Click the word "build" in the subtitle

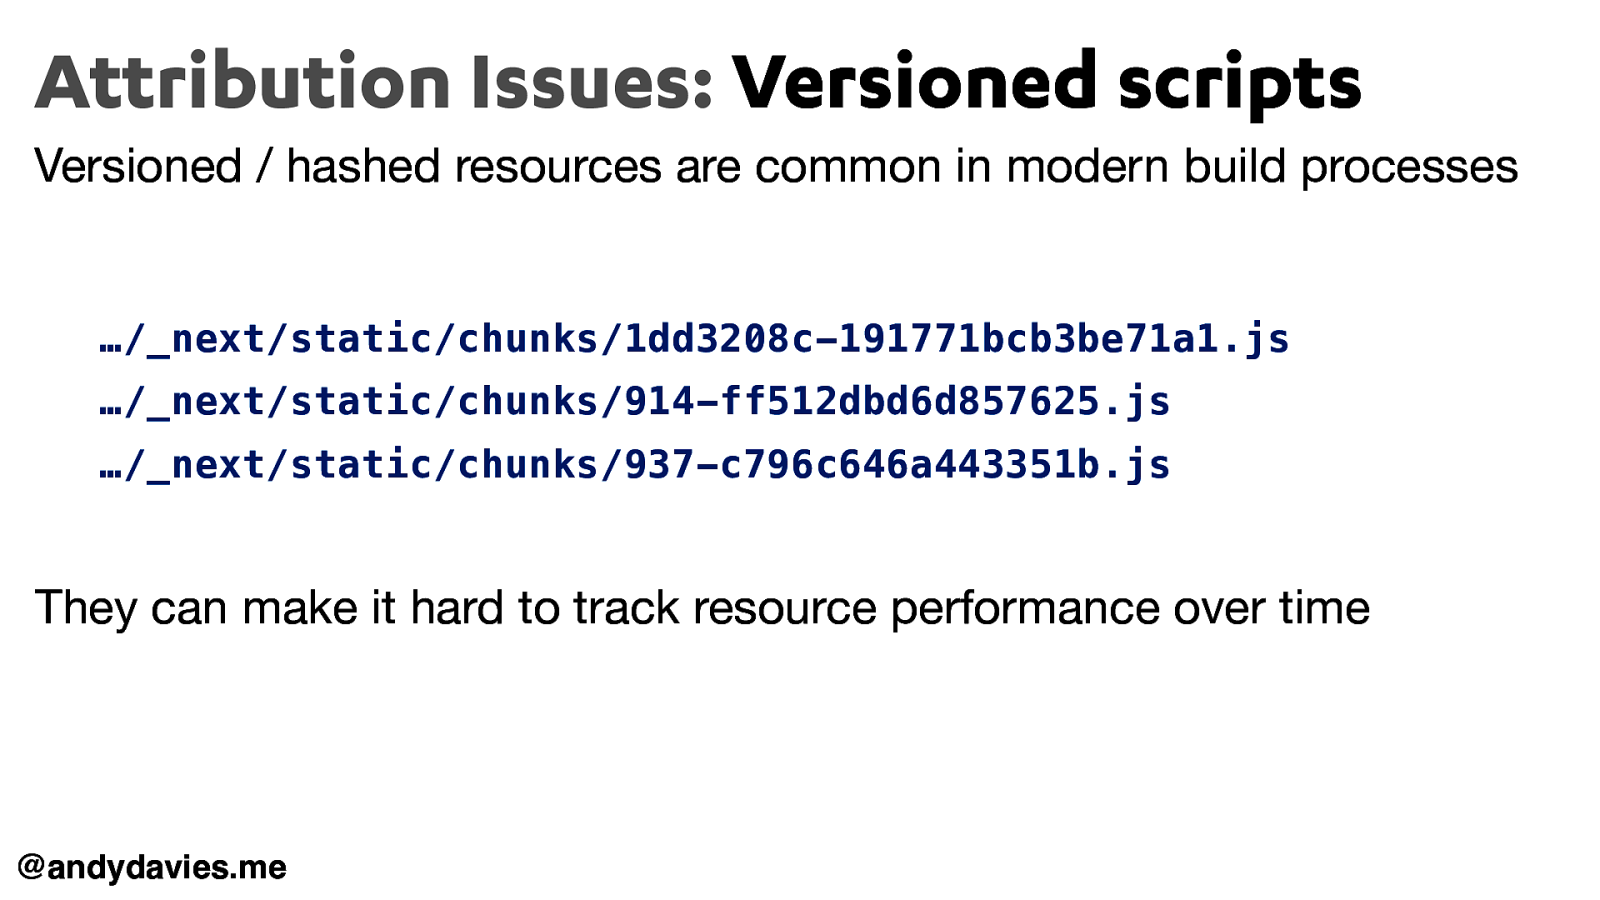click(1234, 166)
